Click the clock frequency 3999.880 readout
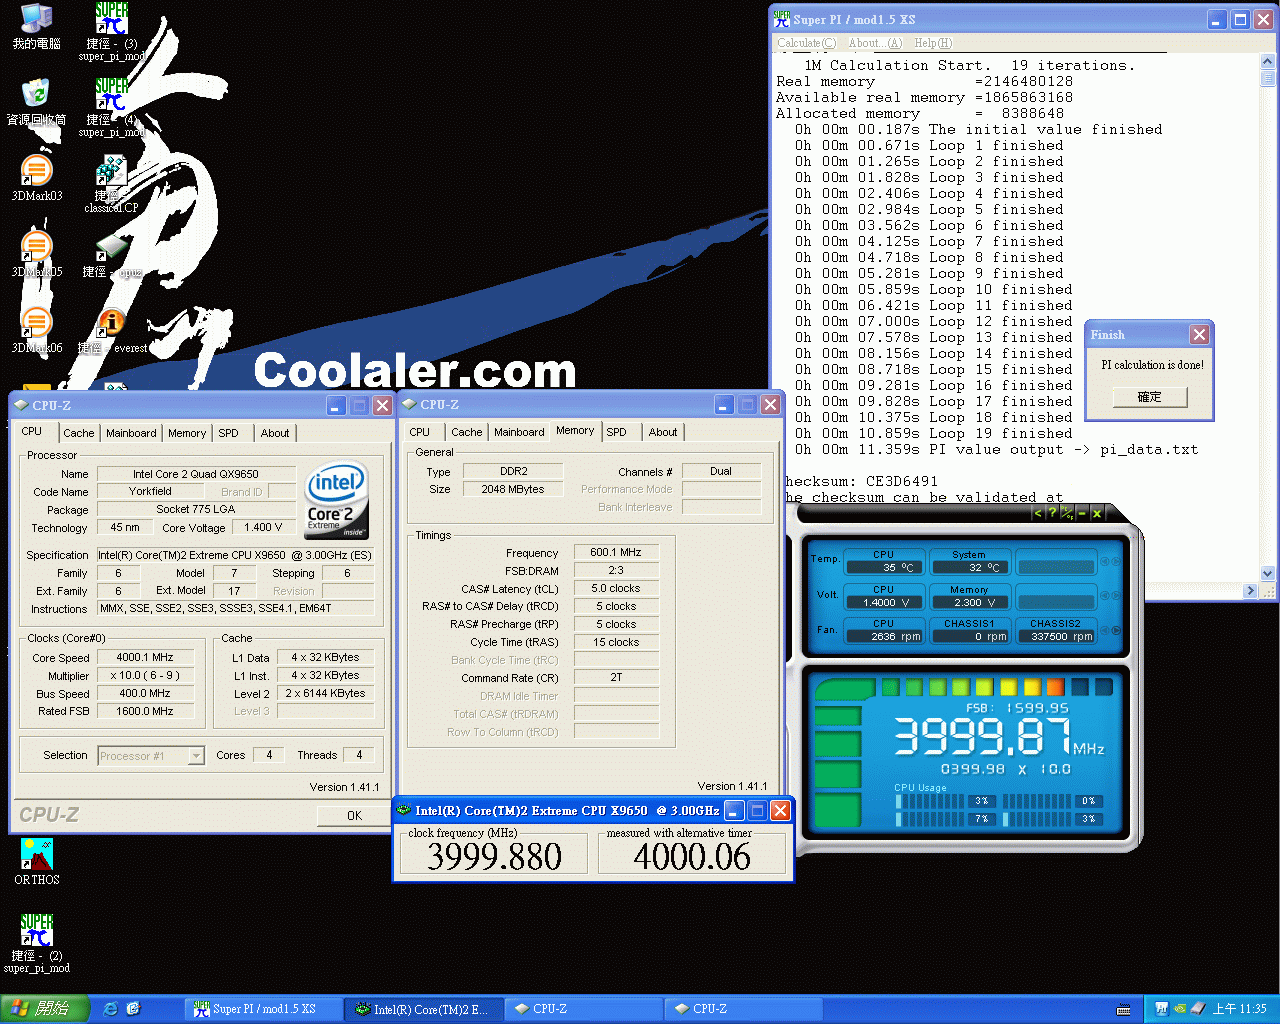The image size is (1280, 1024). [x=494, y=856]
